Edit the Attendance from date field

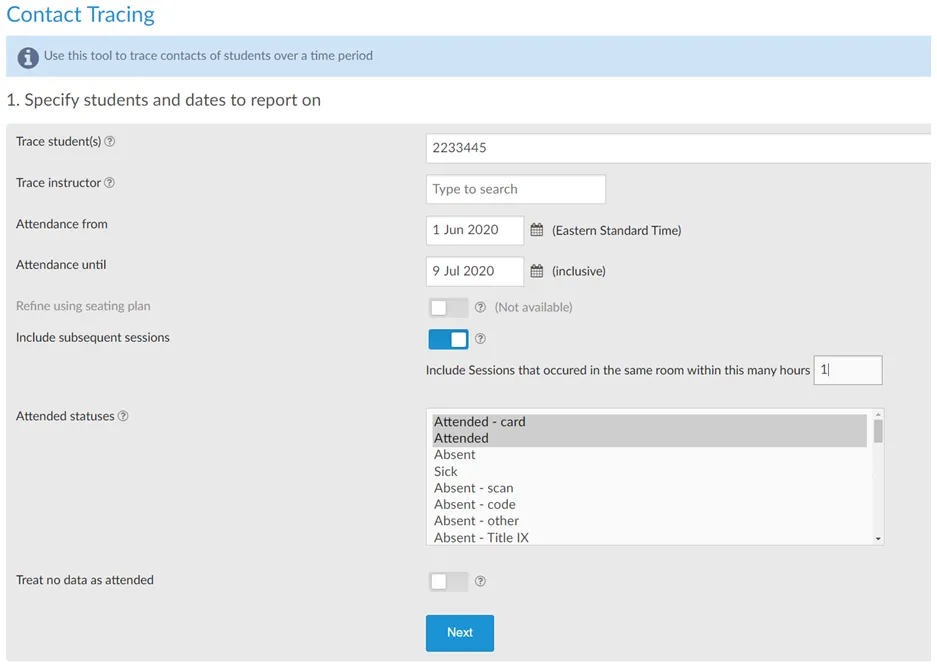pos(474,230)
